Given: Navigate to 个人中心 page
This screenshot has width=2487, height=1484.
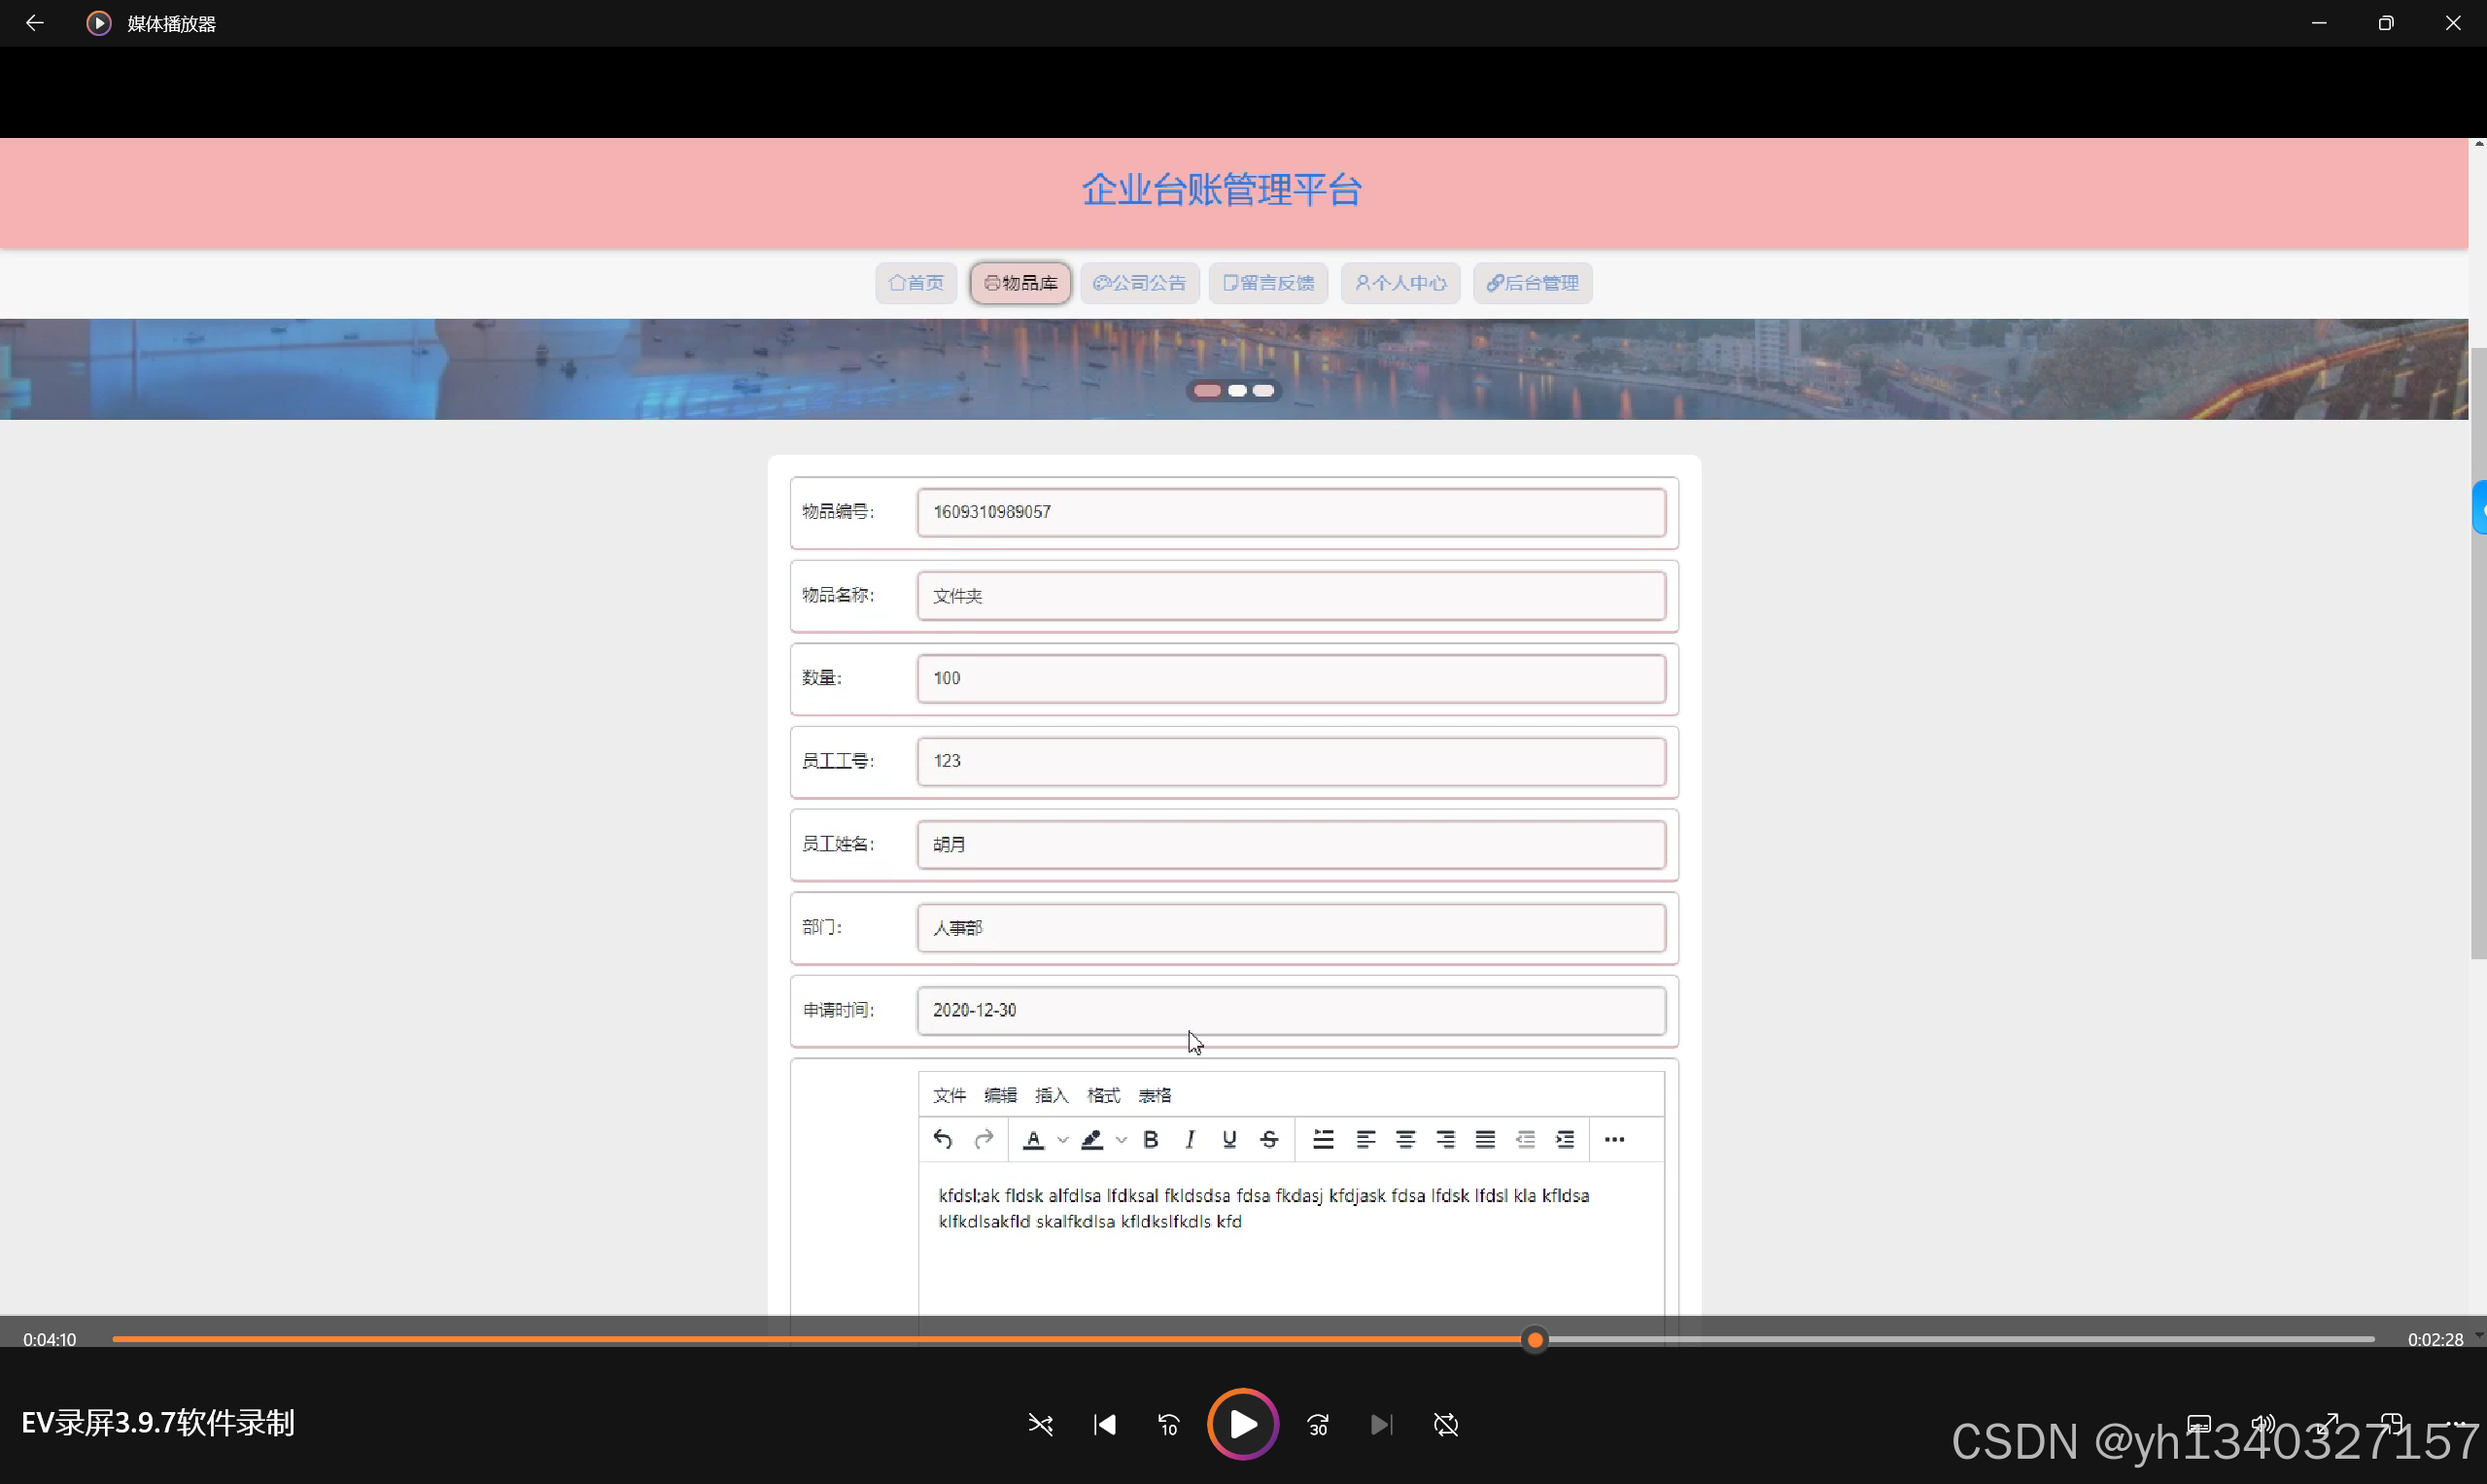Looking at the screenshot, I should 1400,283.
